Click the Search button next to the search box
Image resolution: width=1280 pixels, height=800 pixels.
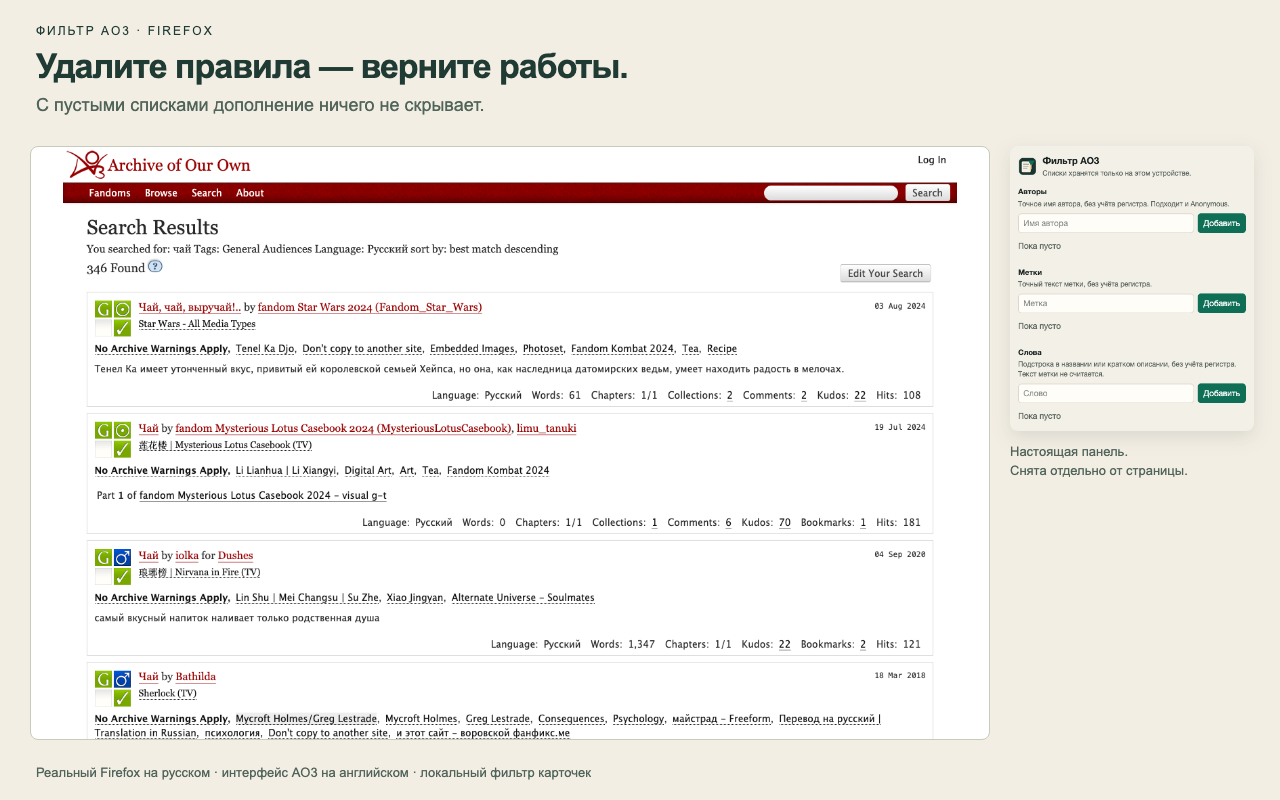coord(927,193)
